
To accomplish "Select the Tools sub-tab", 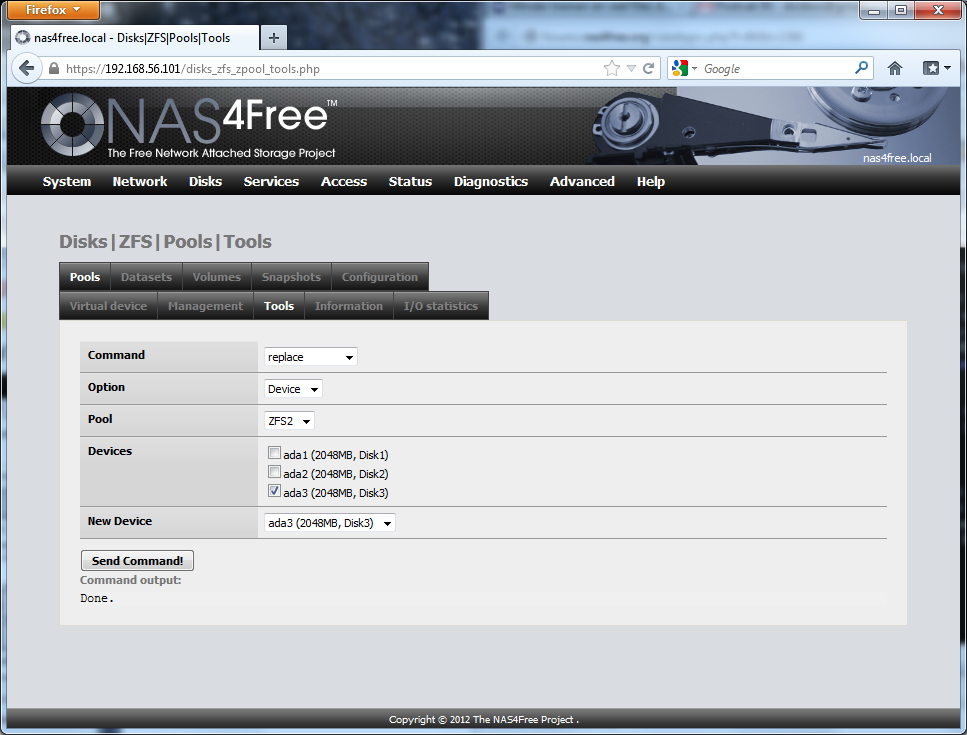I will click(x=279, y=306).
